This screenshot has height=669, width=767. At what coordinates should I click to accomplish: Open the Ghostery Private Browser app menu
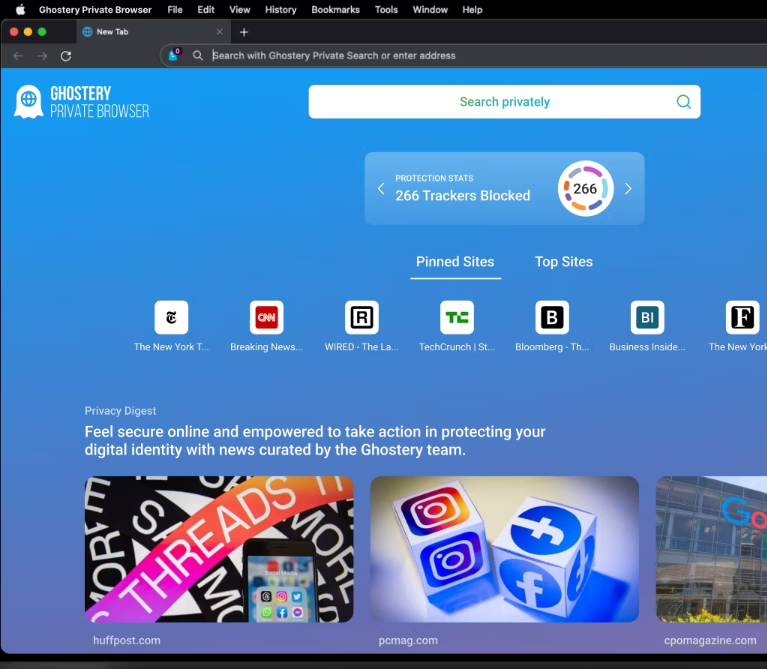click(95, 10)
